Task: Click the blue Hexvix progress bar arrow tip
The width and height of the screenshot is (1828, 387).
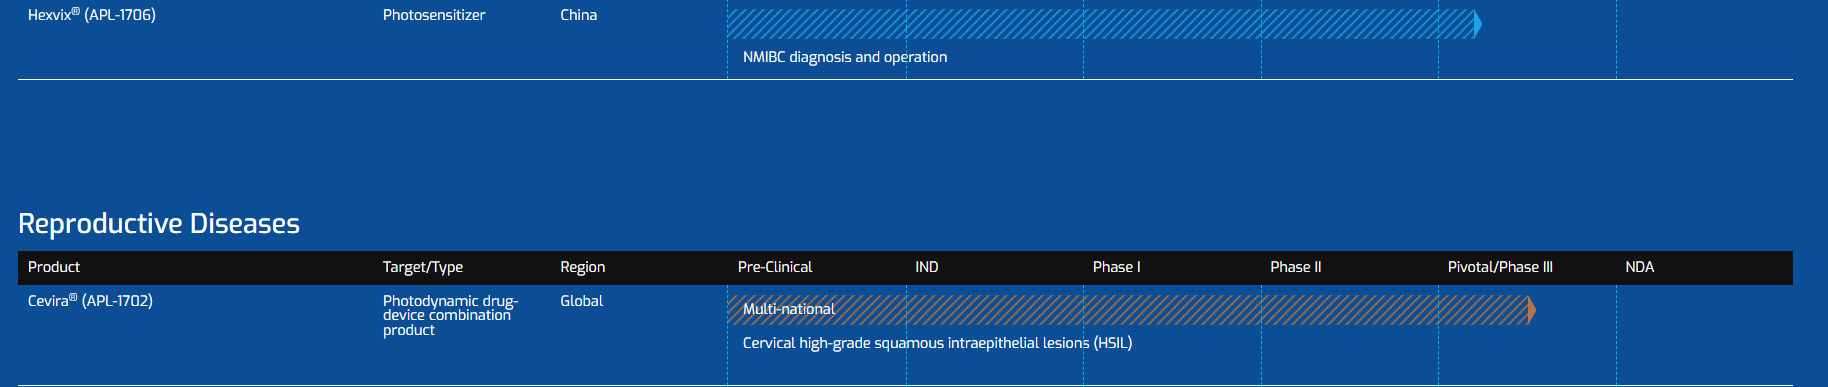Action: click(1478, 24)
